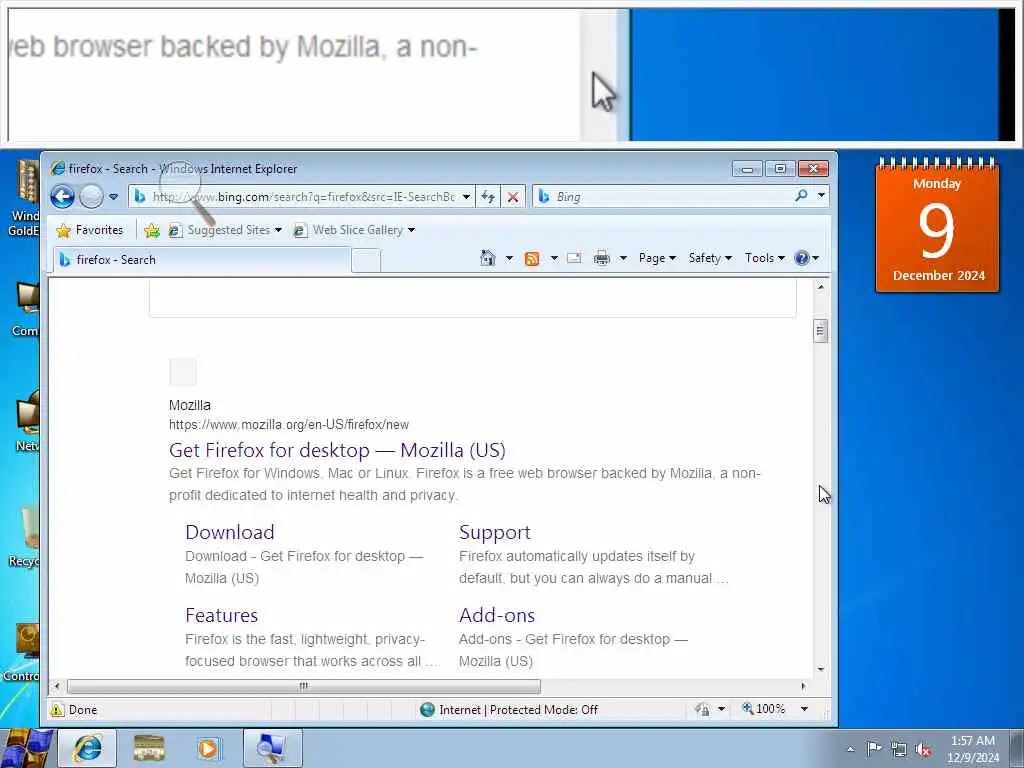Click the network tray icon
The image size is (1024, 768).
(899, 749)
